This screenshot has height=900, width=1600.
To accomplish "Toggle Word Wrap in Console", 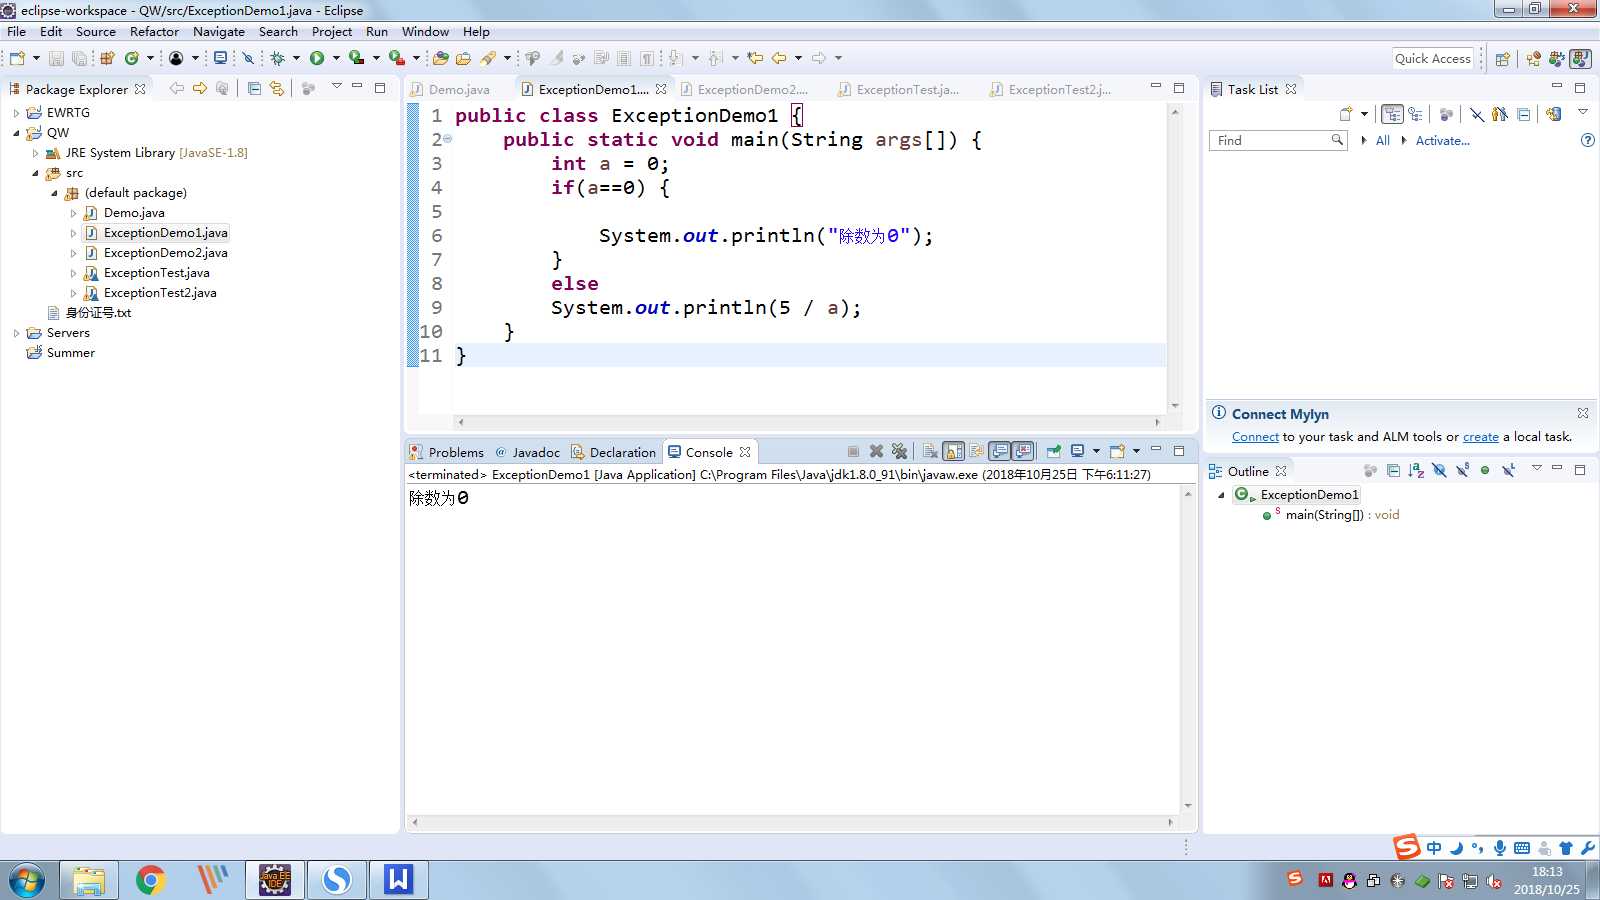I will coord(976,451).
